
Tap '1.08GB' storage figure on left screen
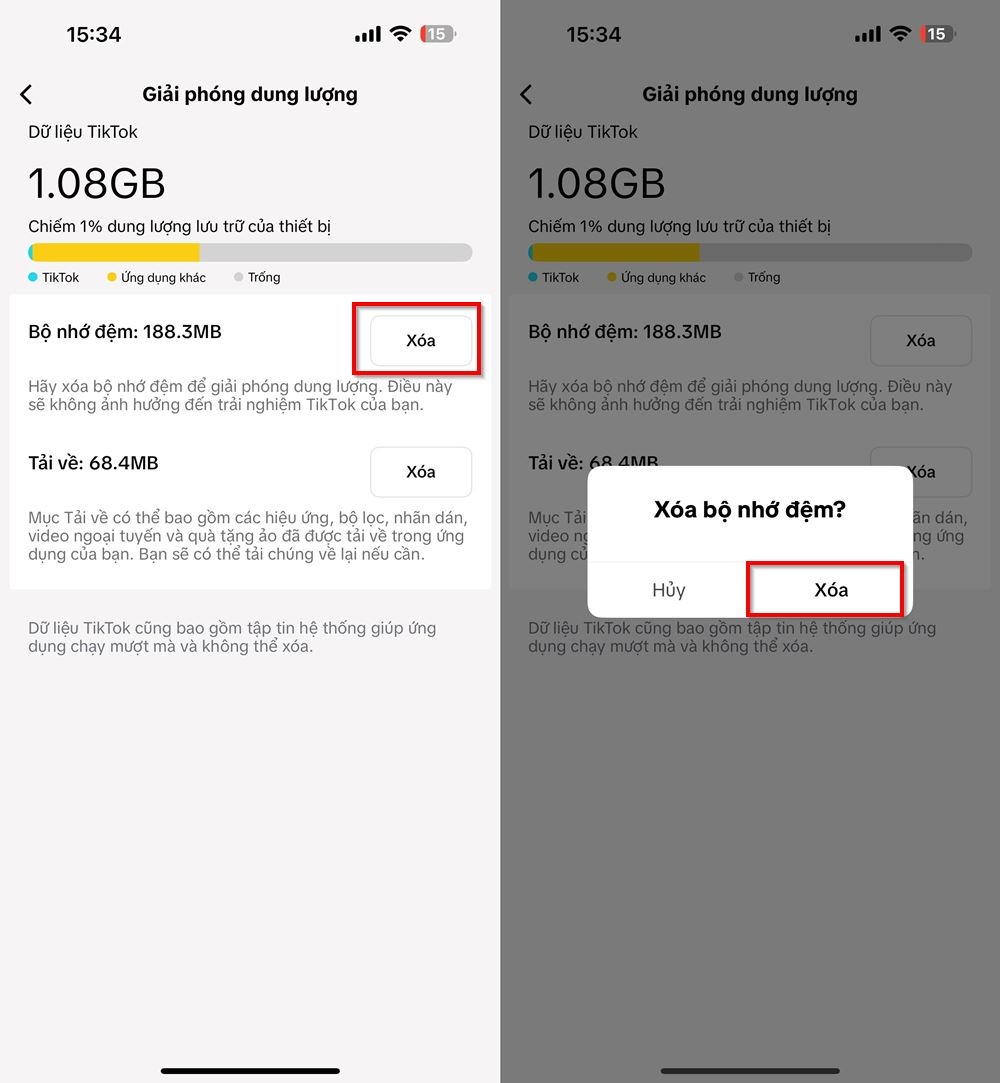click(x=97, y=184)
